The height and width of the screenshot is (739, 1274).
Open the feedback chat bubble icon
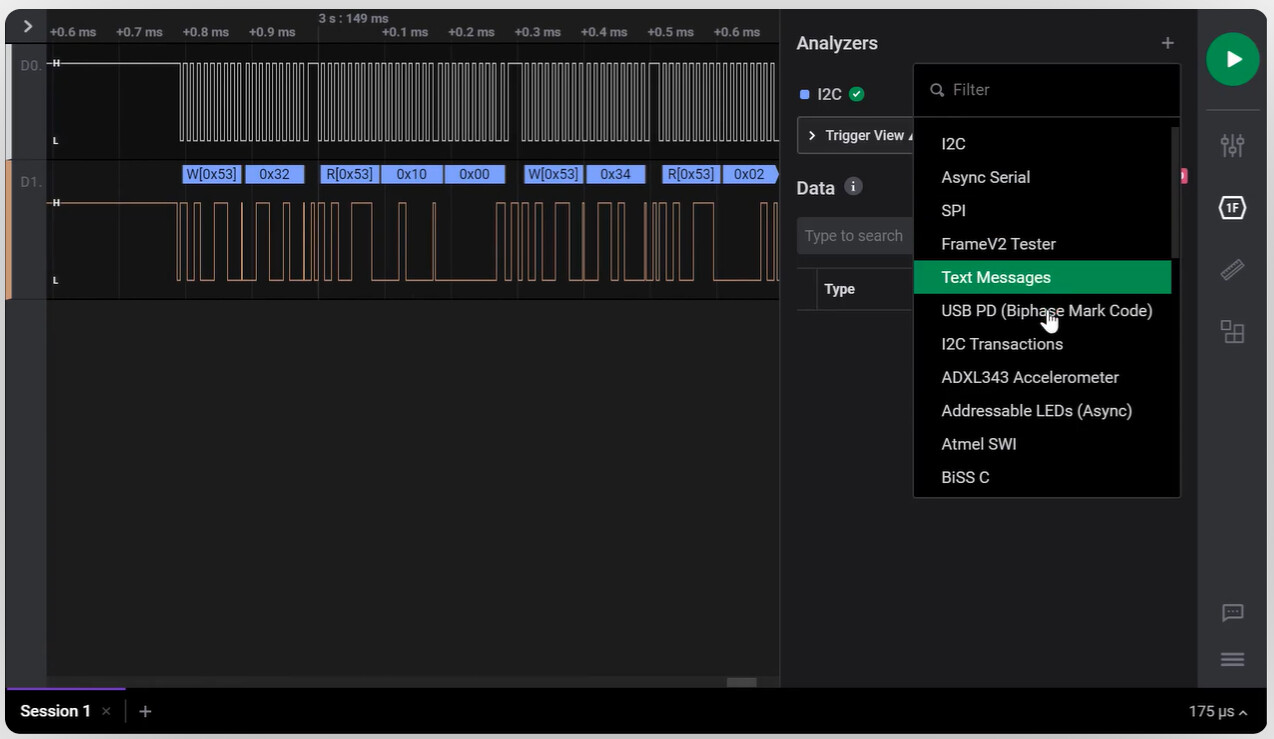click(1232, 613)
